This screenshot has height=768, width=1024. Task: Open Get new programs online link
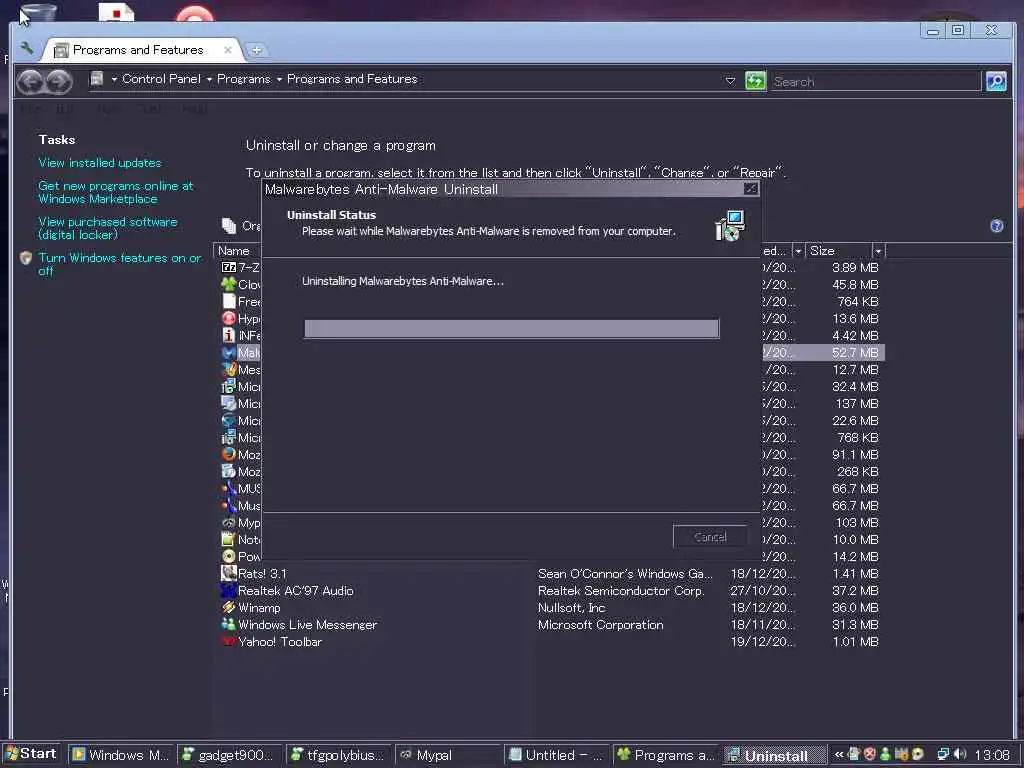coord(116,192)
